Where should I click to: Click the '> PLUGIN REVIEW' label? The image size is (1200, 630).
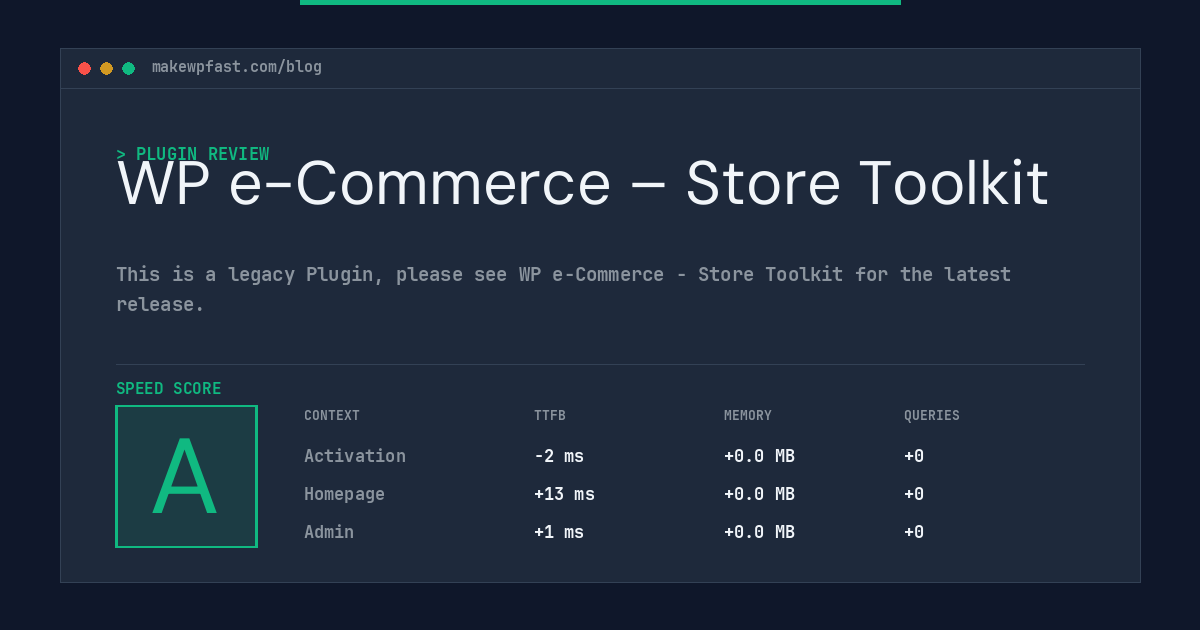(x=193, y=154)
